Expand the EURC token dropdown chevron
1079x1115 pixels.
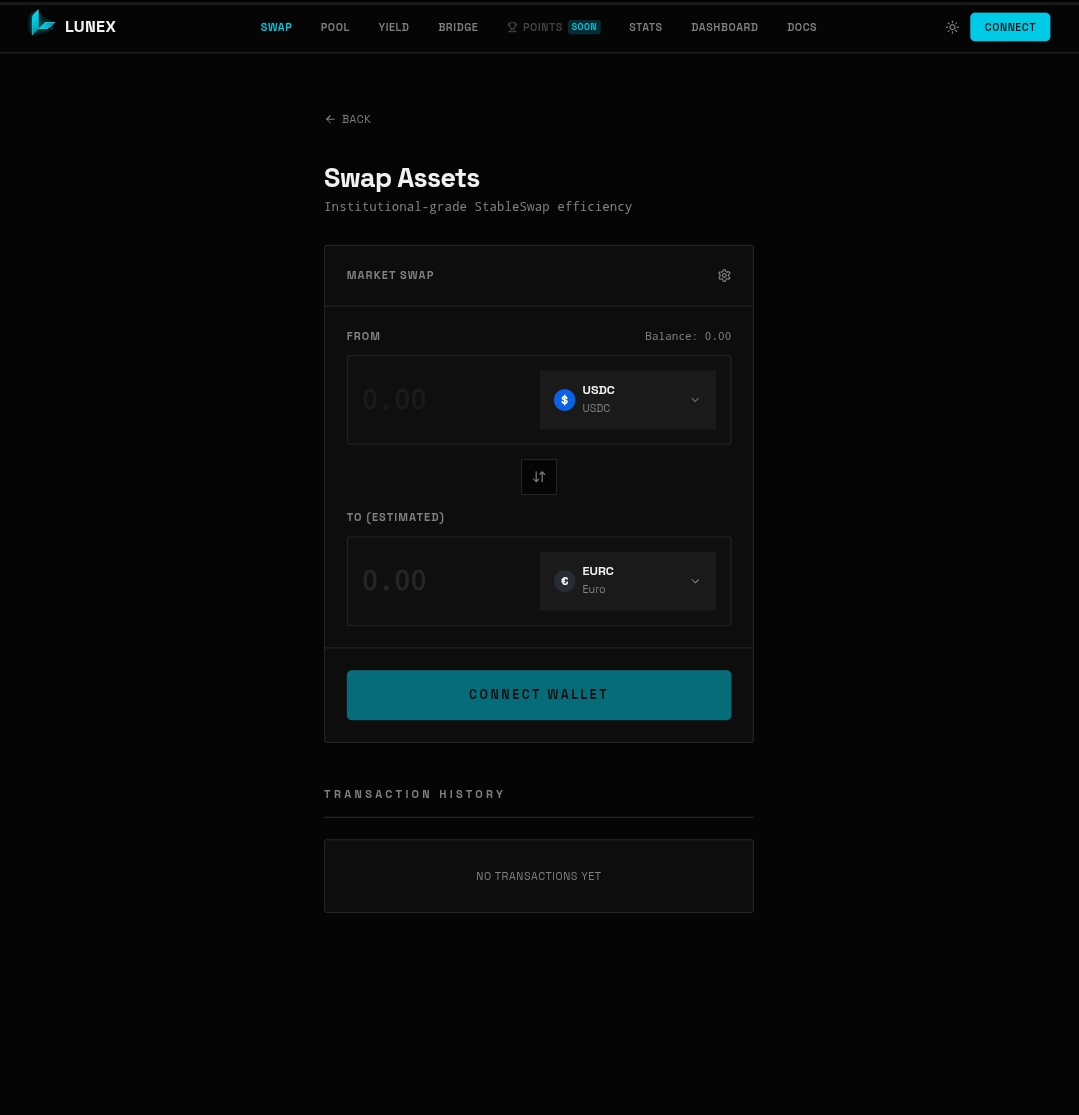point(695,581)
